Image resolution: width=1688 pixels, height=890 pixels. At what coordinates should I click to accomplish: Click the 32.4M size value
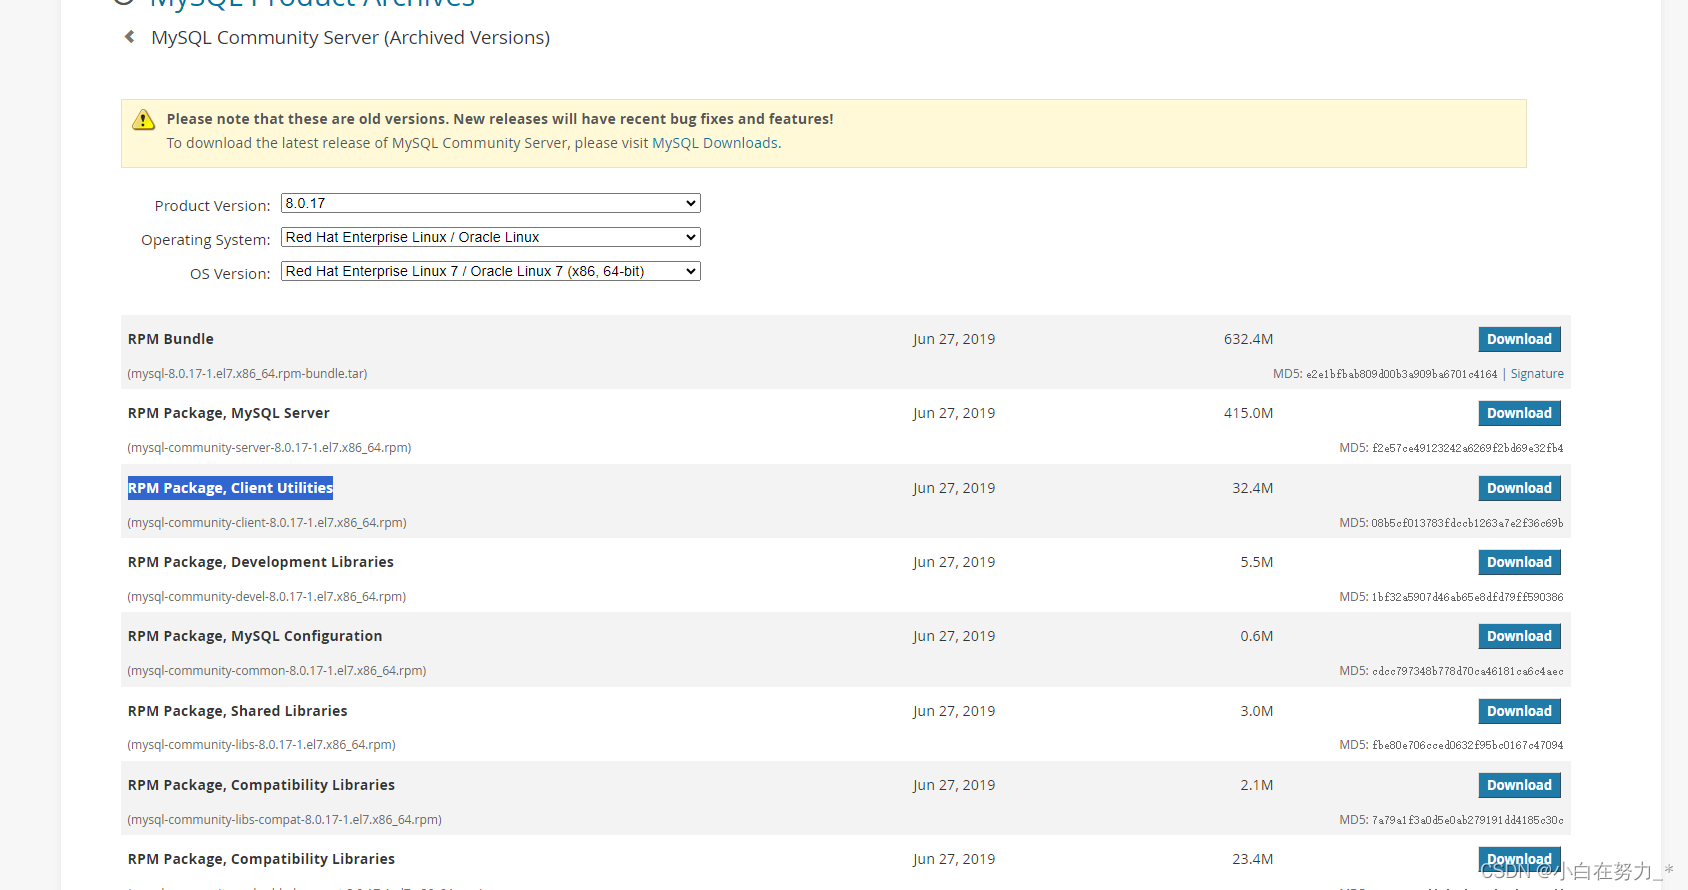(x=1252, y=488)
